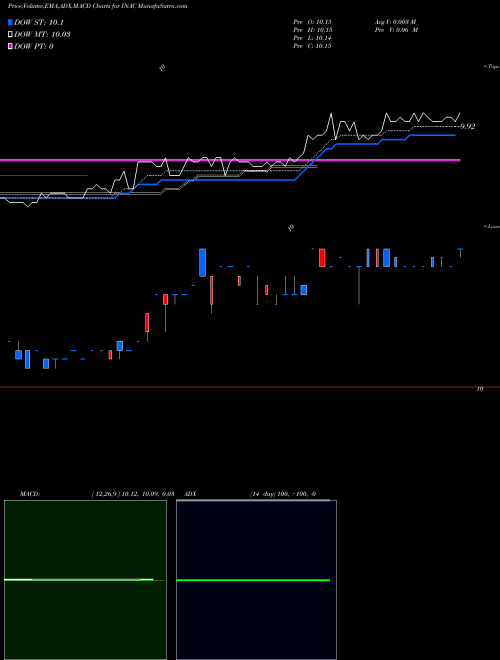The height and width of the screenshot is (660, 500).
Task: Click the 'Pre L: 10.14' value
Action: [x=312, y=38]
